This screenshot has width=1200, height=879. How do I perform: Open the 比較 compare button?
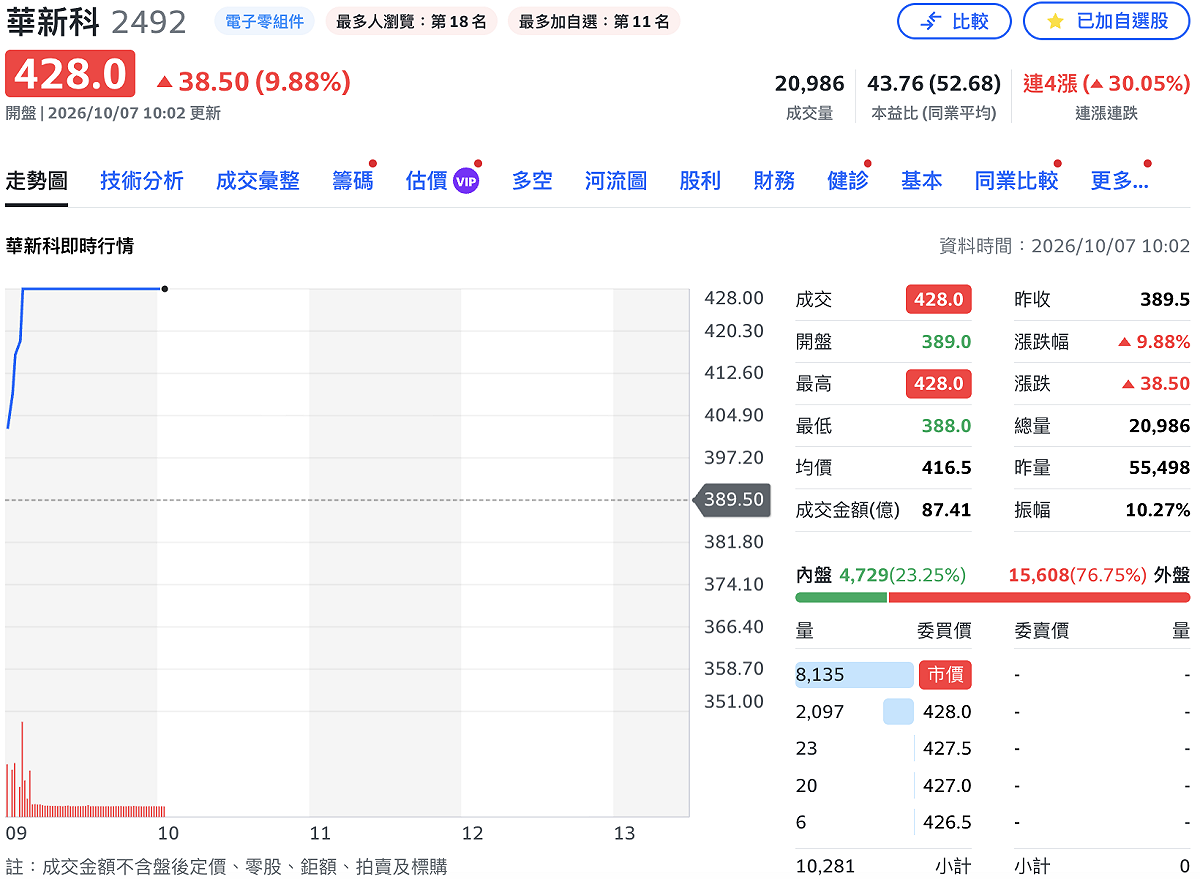coord(954,21)
